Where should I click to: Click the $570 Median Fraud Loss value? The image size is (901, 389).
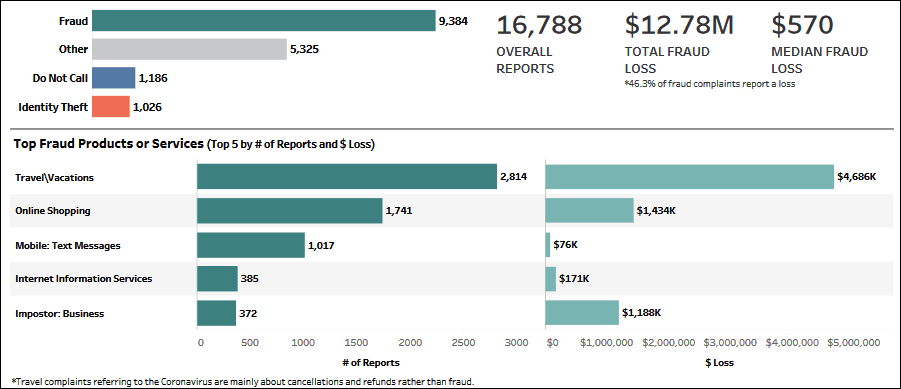[802, 25]
